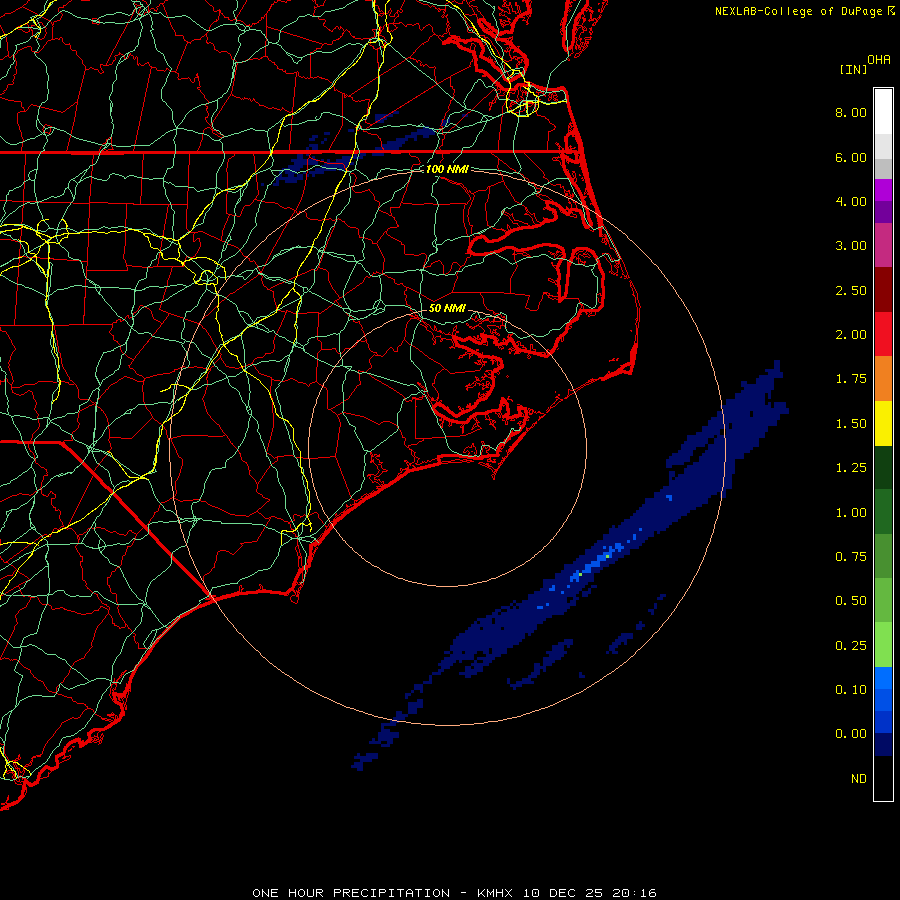The image size is (900, 900).
Task: Click the 1.00 legend value
Action: tap(851, 513)
